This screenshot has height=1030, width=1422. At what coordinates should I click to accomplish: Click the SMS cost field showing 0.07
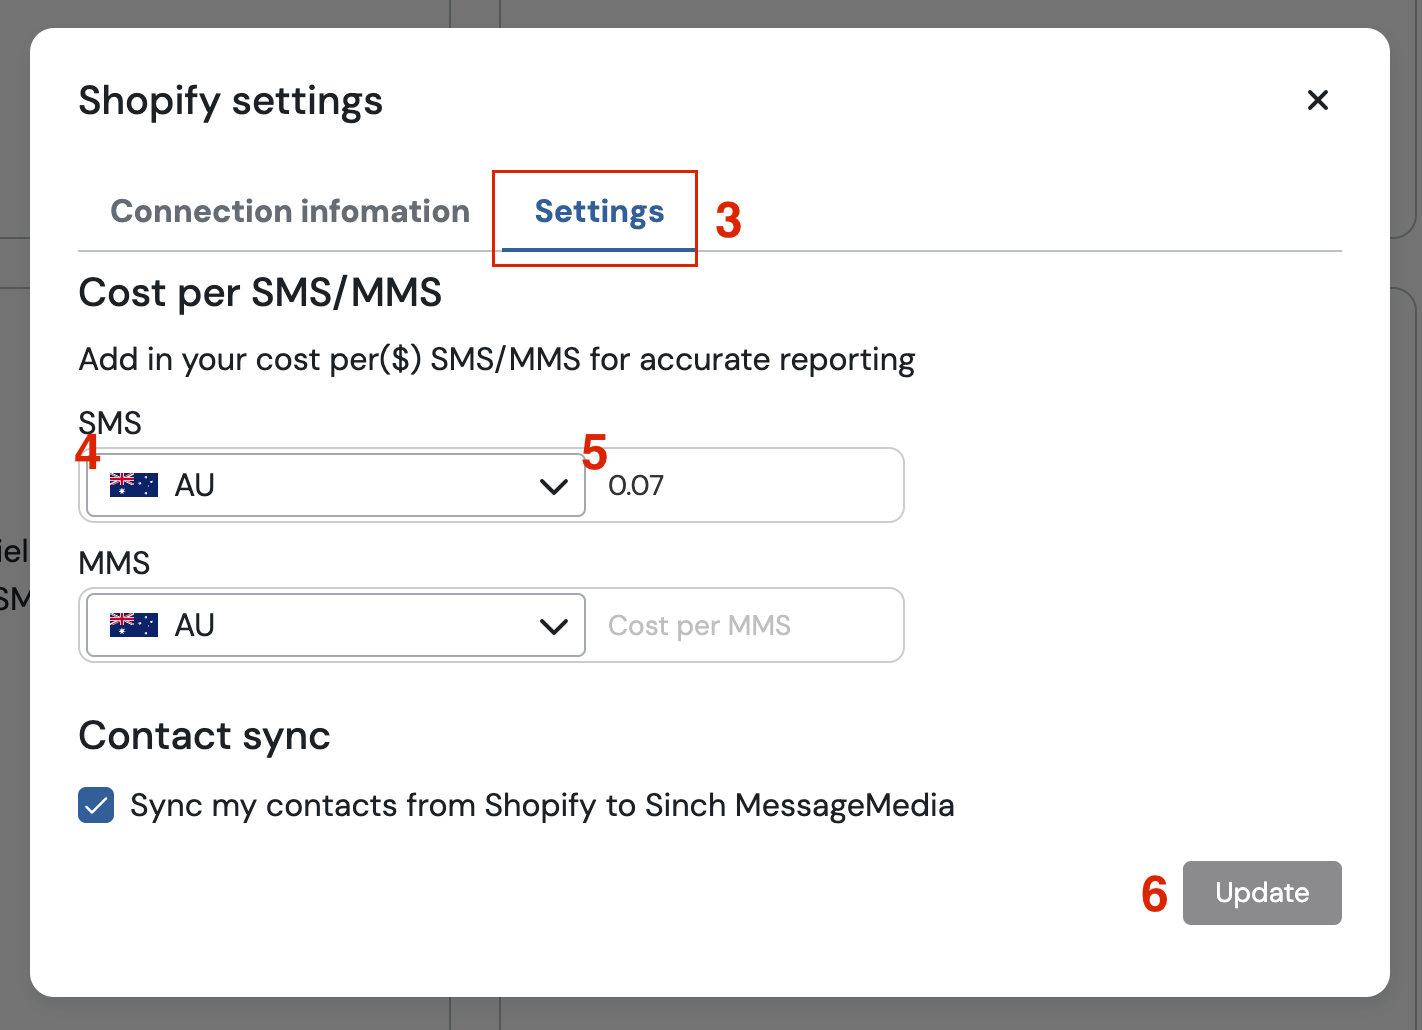(x=744, y=485)
